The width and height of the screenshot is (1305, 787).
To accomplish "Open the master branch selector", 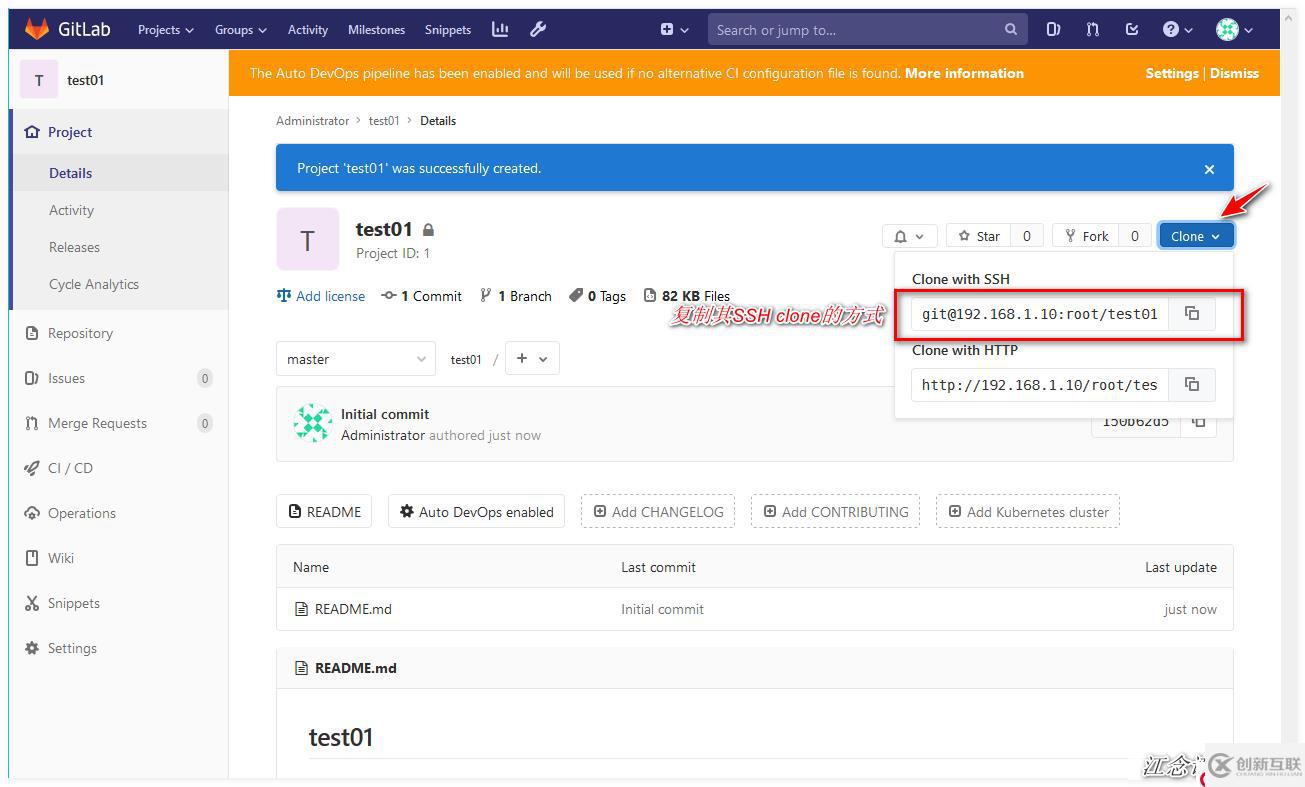I will 356,359.
